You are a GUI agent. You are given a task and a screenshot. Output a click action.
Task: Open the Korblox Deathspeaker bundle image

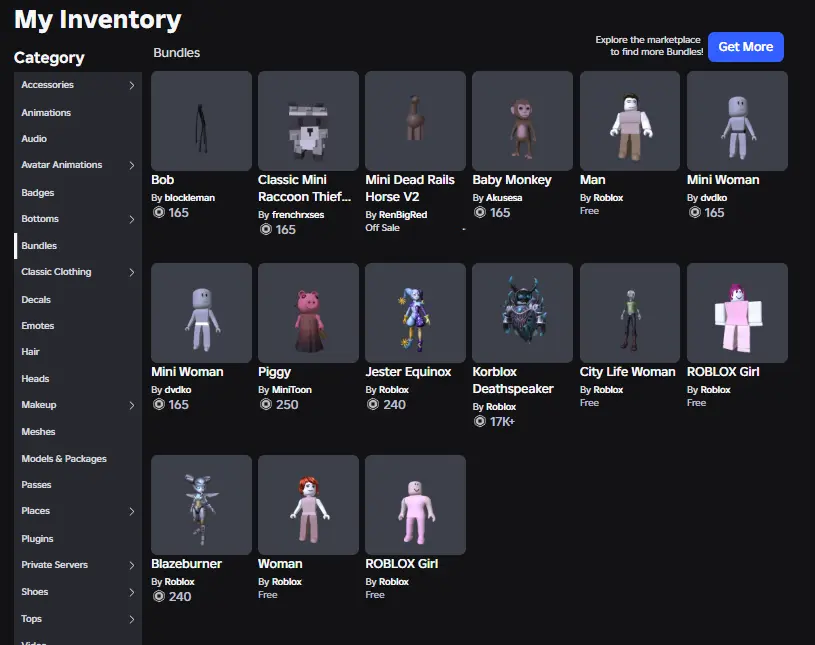(x=522, y=313)
